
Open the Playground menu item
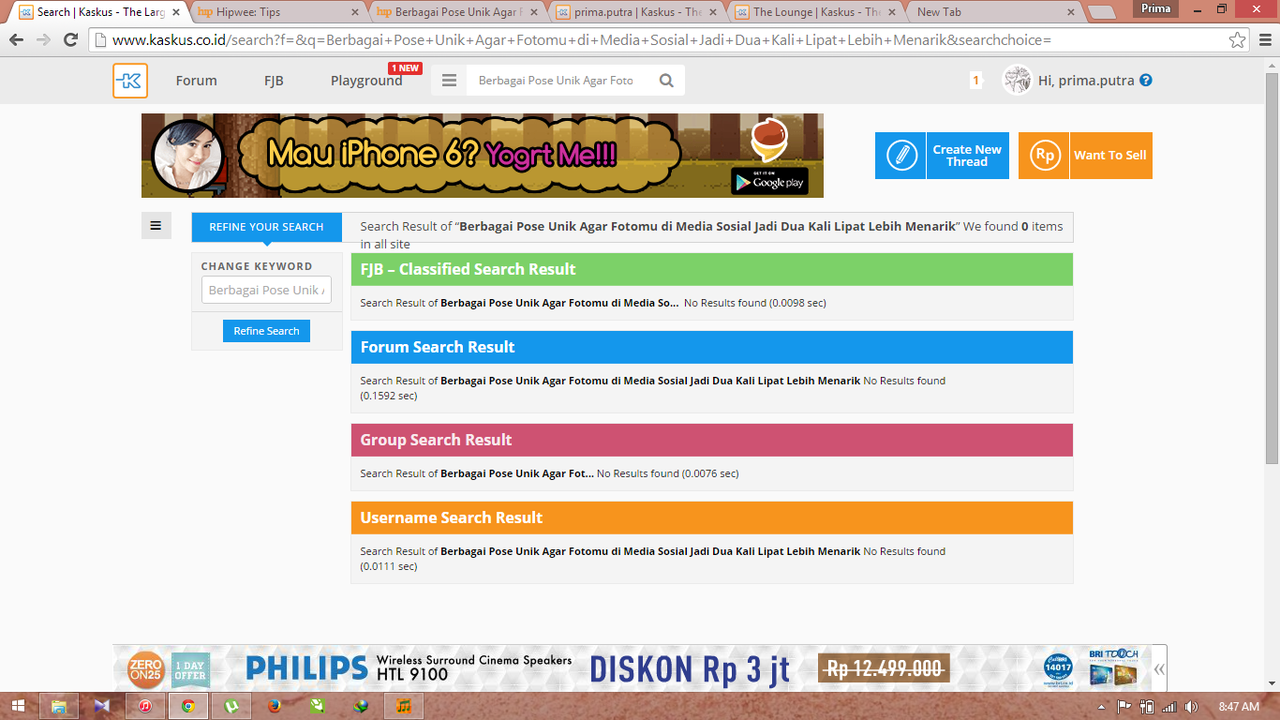(366, 81)
